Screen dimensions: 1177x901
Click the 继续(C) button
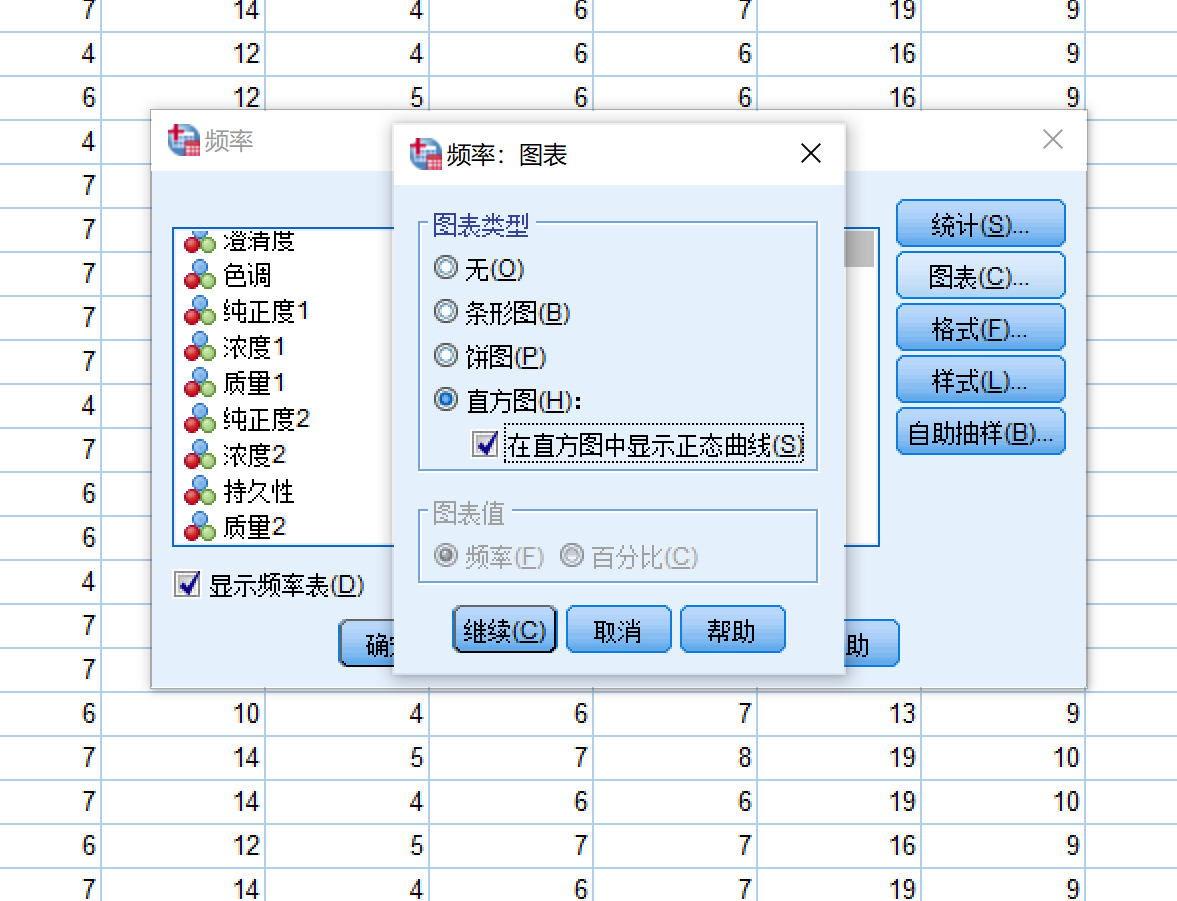coord(504,629)
